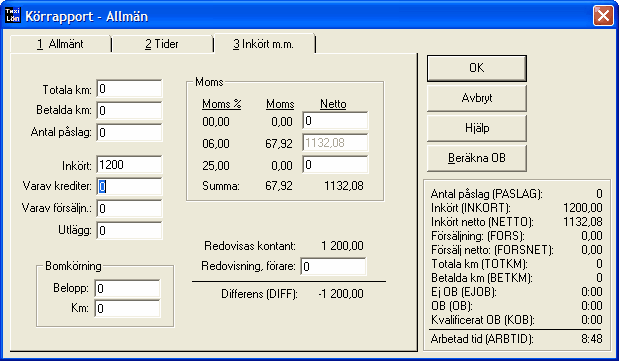Select the Antal påslag input box

(x=129, y=132)
